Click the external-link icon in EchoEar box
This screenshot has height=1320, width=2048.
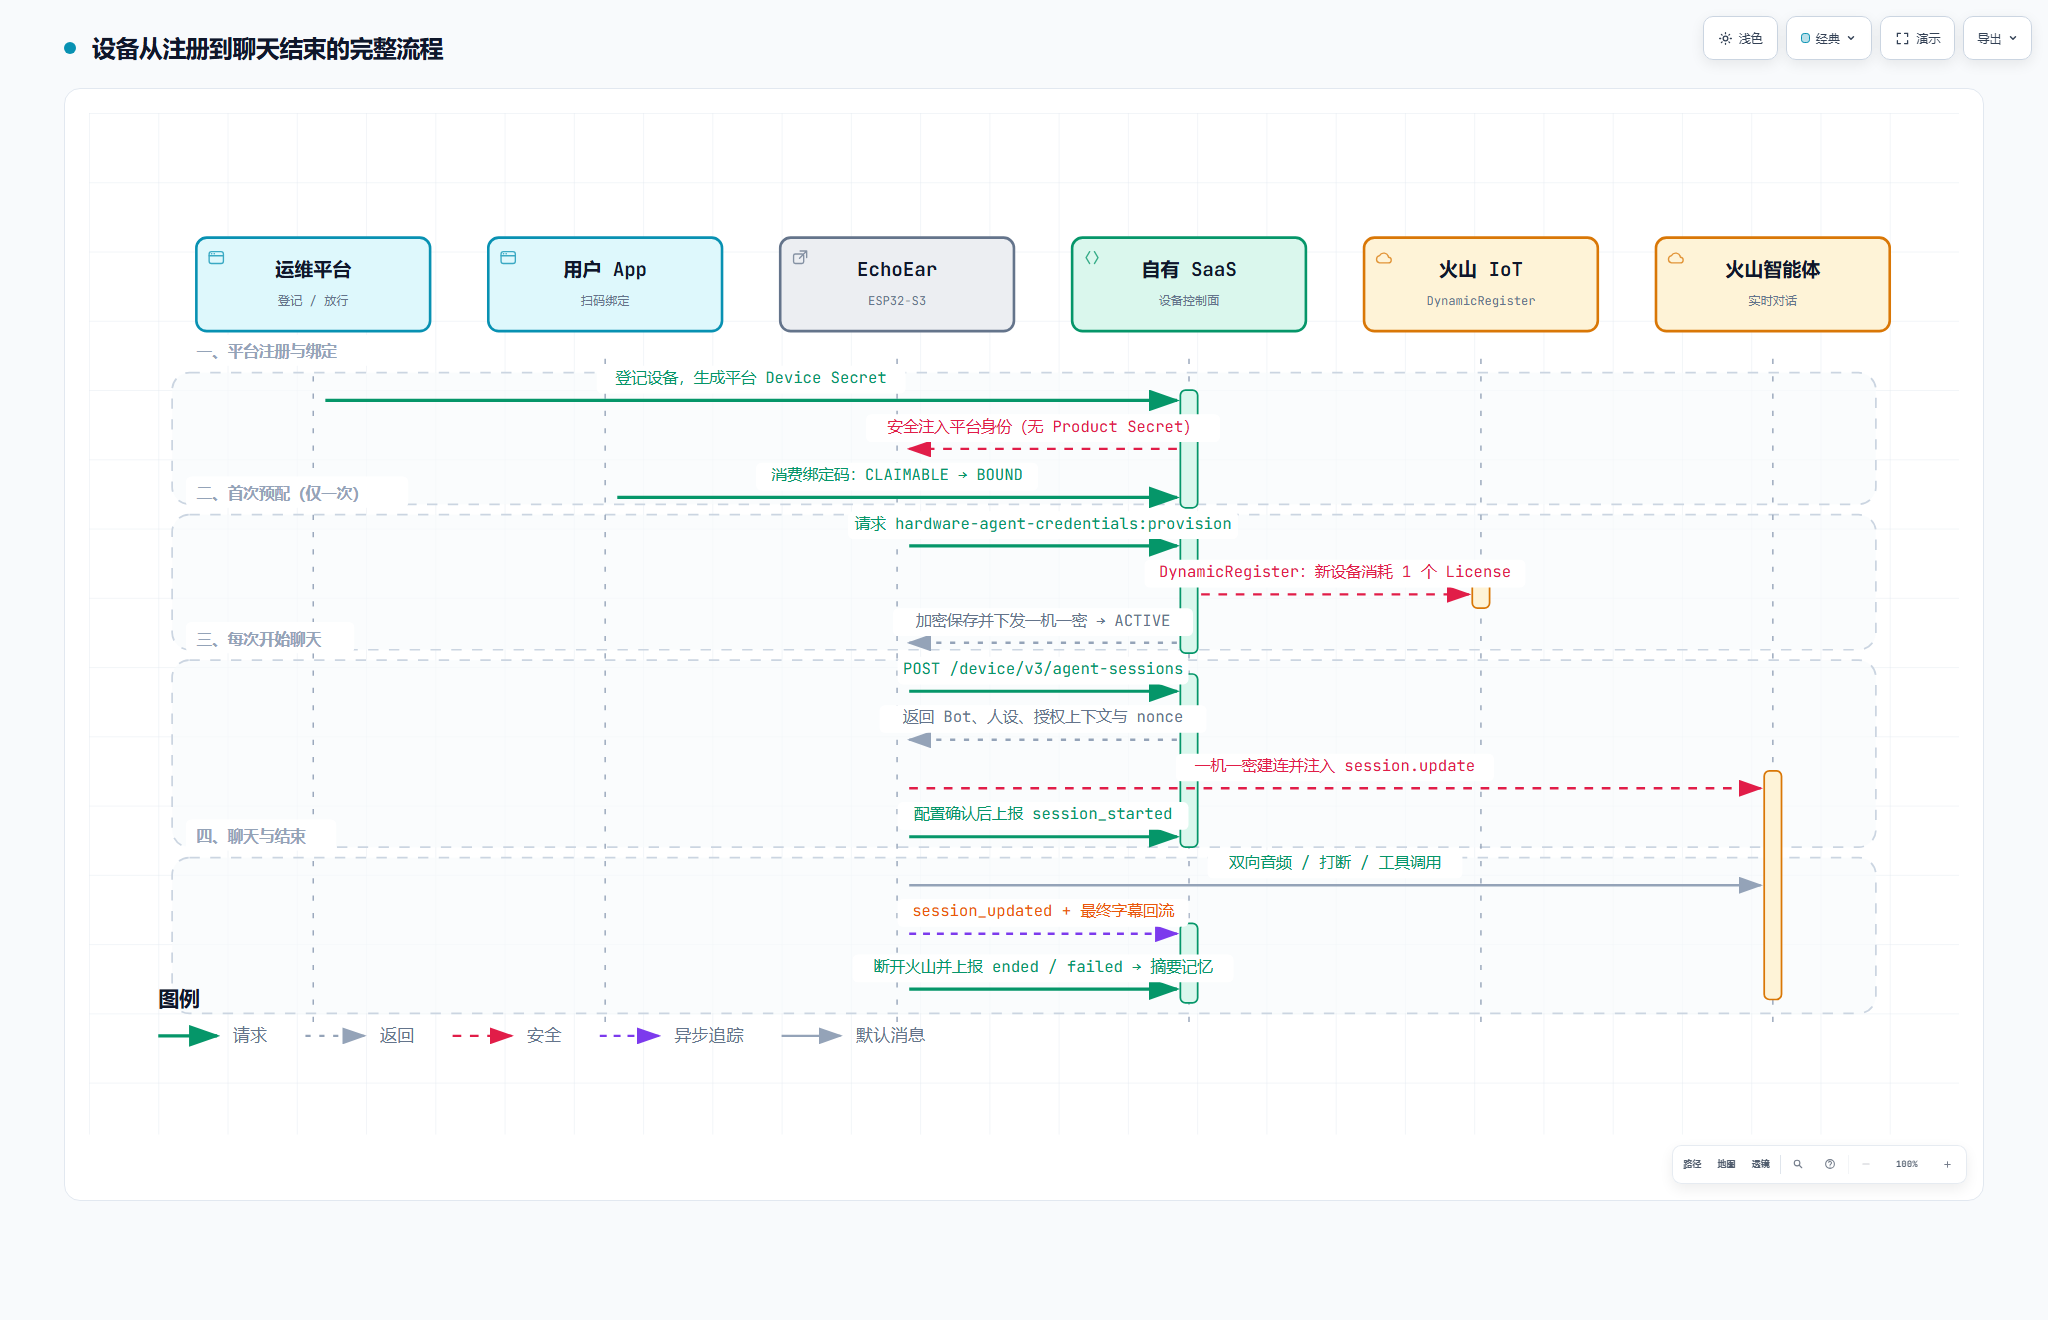point(800,258)
